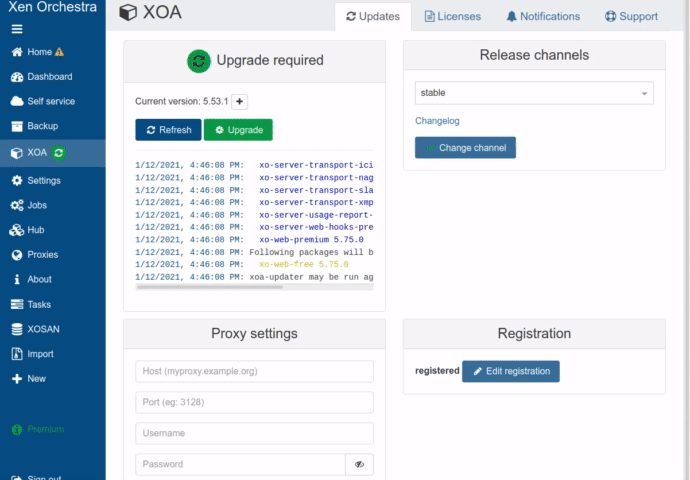The height and width of the screenshot is (480, 690).
Task: Click the green Upgrade required status icon
Action: [x=198, y=61]
